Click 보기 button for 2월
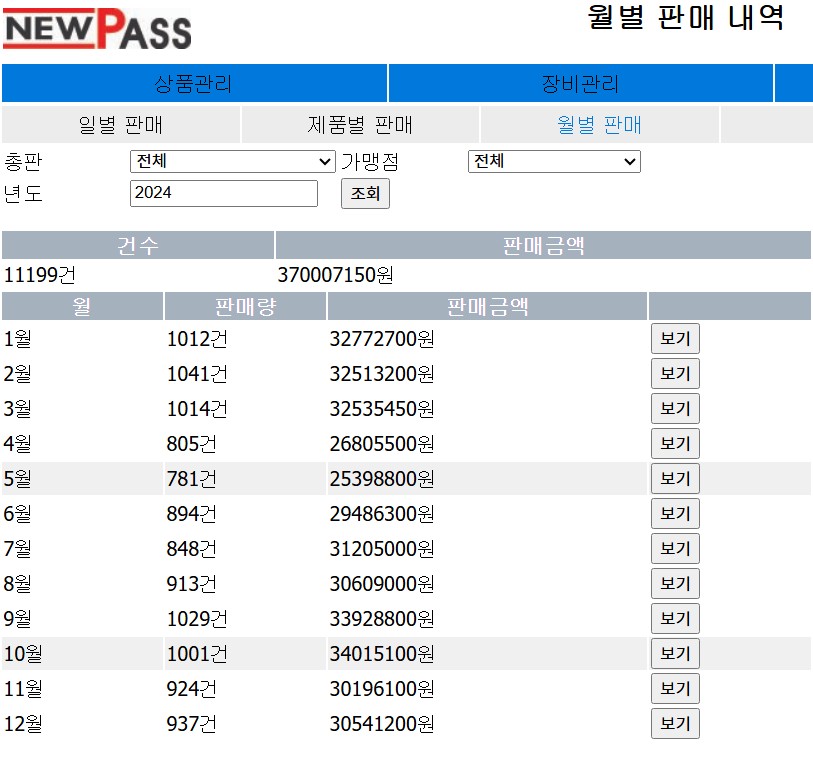The height and width of the screenshot is (768, 813). (x=675, y=374)
